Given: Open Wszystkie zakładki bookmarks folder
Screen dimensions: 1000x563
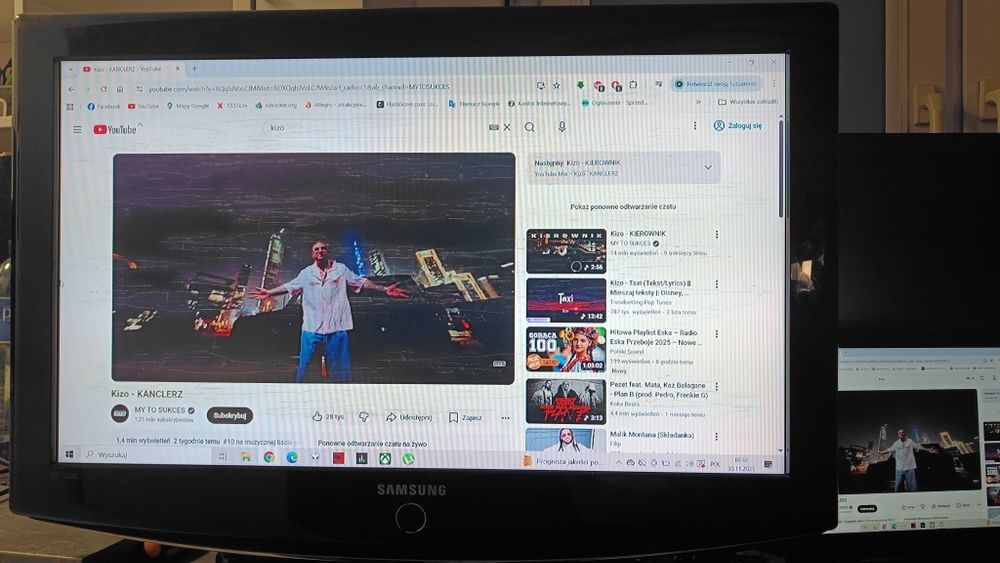Looking at the screenshot, I should pos(747,101).
